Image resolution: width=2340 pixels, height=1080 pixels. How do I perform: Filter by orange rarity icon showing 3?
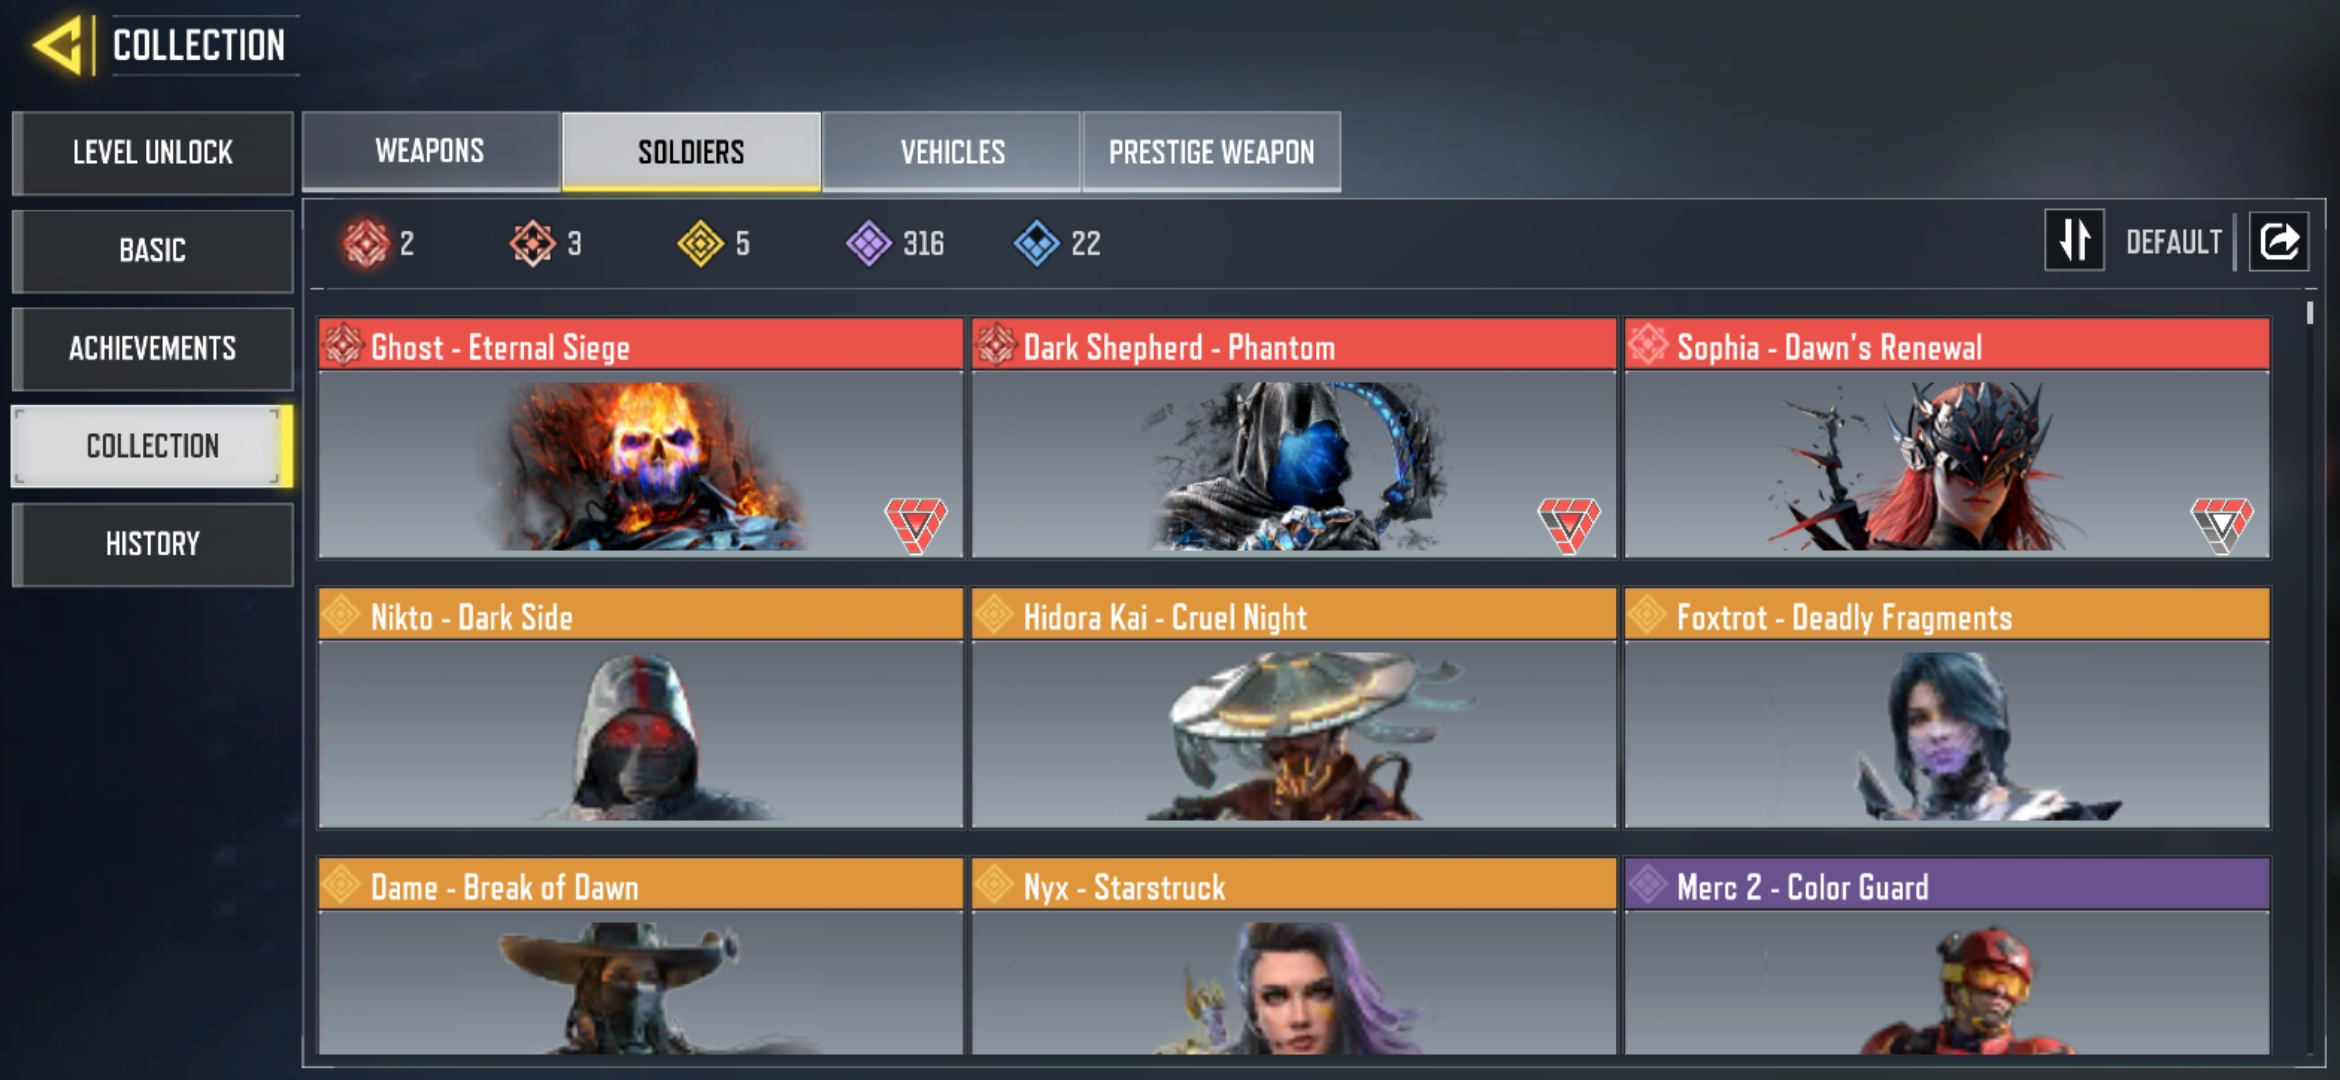[533, 243]
